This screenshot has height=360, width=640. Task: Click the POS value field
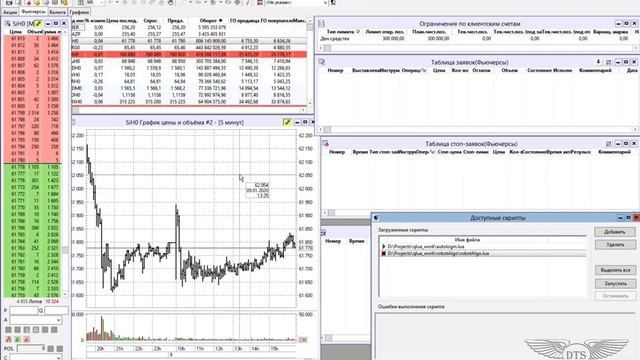click(x=31, y=349)
